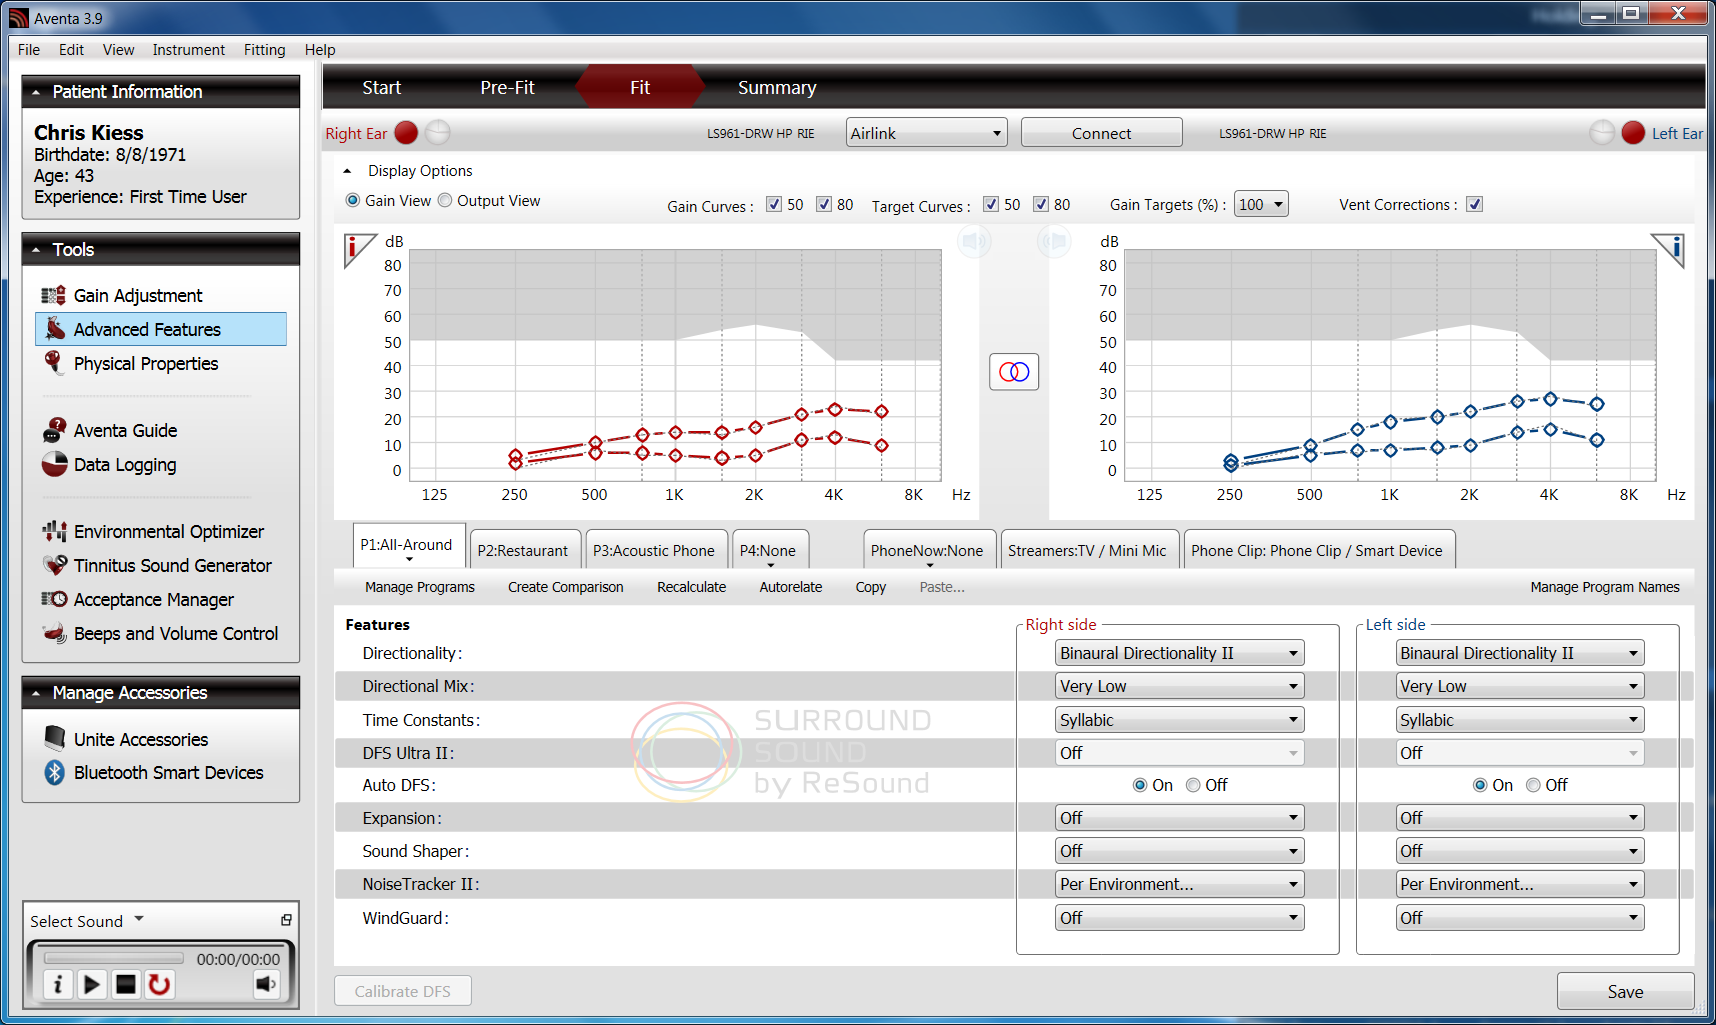Screen dimensions: 1716x1025
Task: Open Tinnitus Sound Generator icon
Action: [54, 565]
